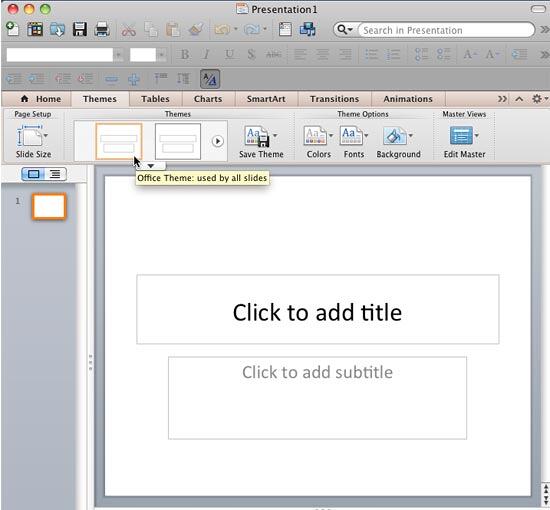Click the align text left icon
Viewport: 550px width, 510px height.
[x=300, y=54]
